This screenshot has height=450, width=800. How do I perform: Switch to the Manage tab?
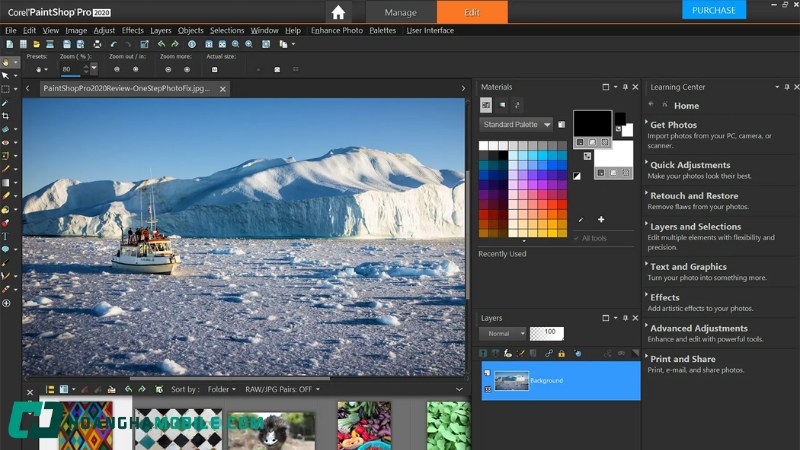coord(400,12)
